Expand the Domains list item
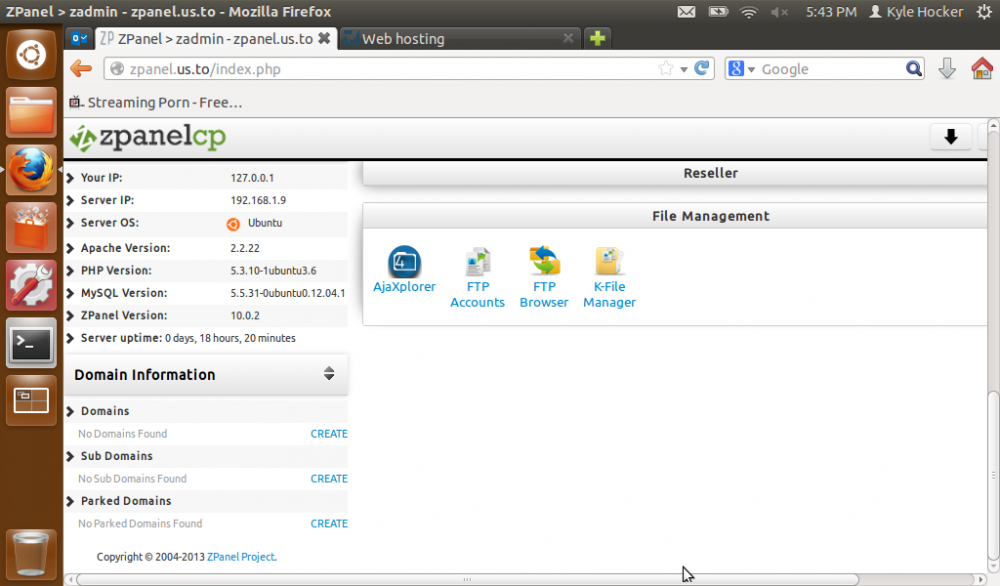This screenshot has height=586, width=1000. point(105,411)
